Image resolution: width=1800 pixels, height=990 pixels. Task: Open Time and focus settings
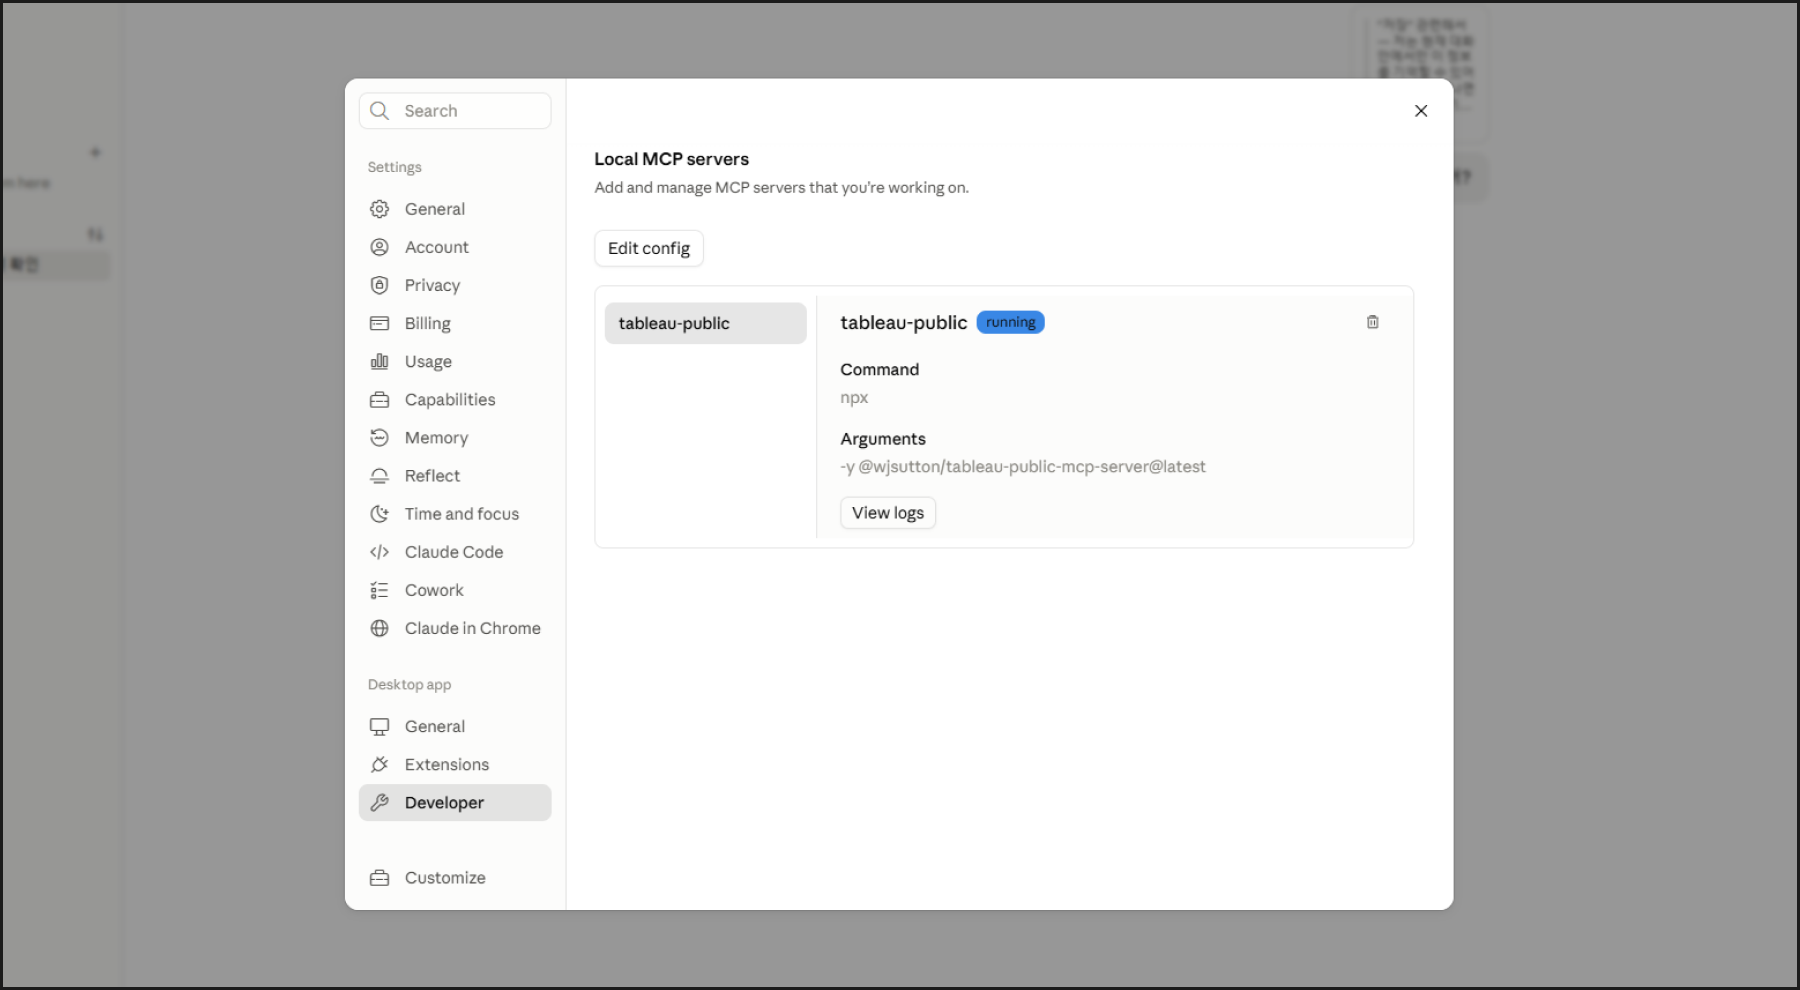pos(455,514)
